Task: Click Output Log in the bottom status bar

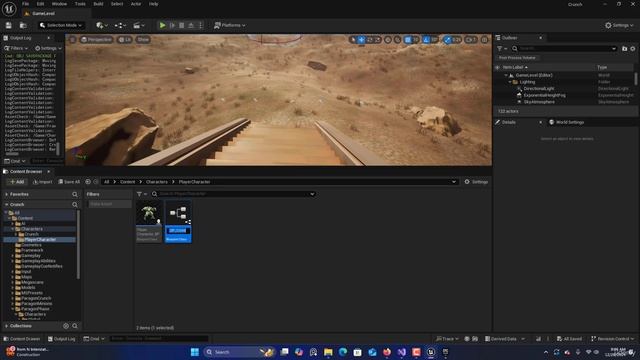Action: (61, 339)
